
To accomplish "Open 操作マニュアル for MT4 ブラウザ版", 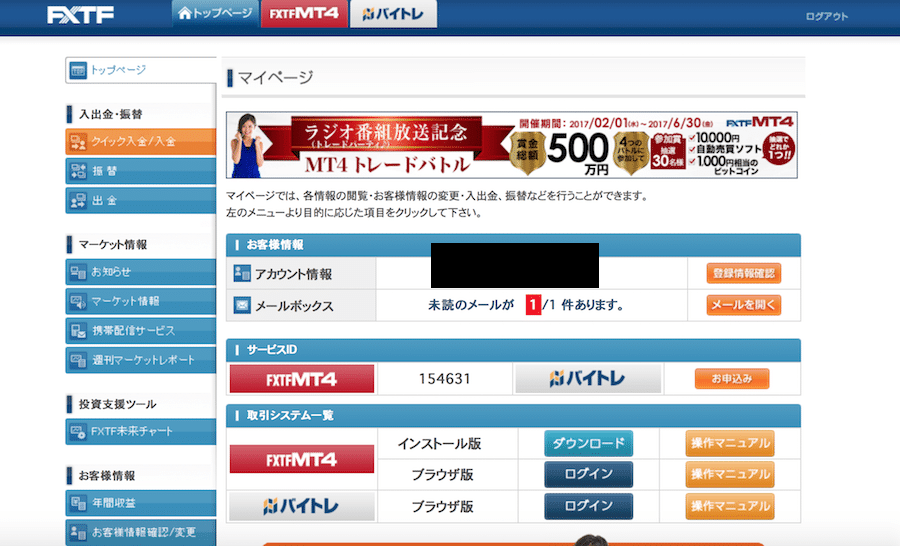I will click(x=730, y=474).
